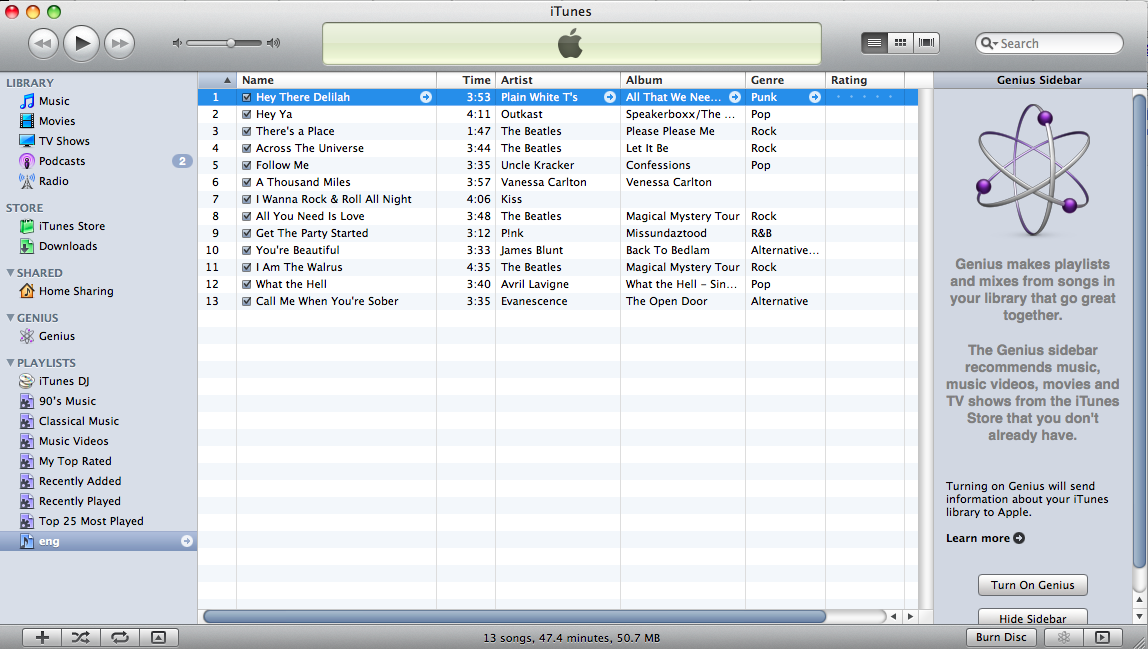The height and width of the screenshot is (649, 1148).
Task: Switch to grid view
Action: coord(900,43)
